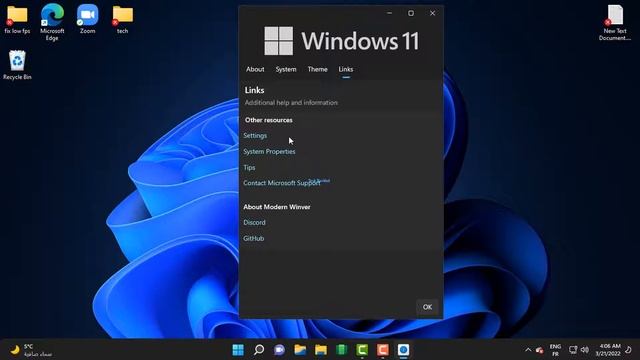Switch to the System tab
The width and height of the screenshot is (640, 360).
coord(286,69)
